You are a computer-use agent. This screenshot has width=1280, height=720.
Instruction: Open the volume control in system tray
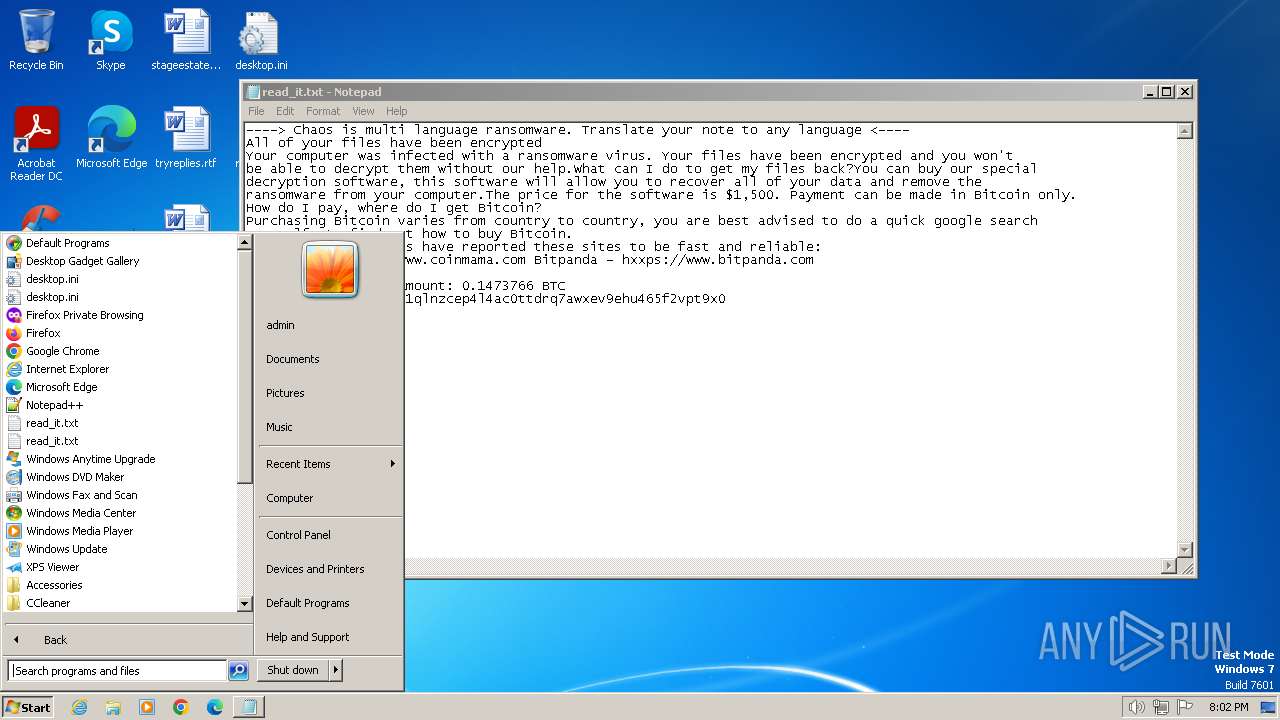point(1136,707)
